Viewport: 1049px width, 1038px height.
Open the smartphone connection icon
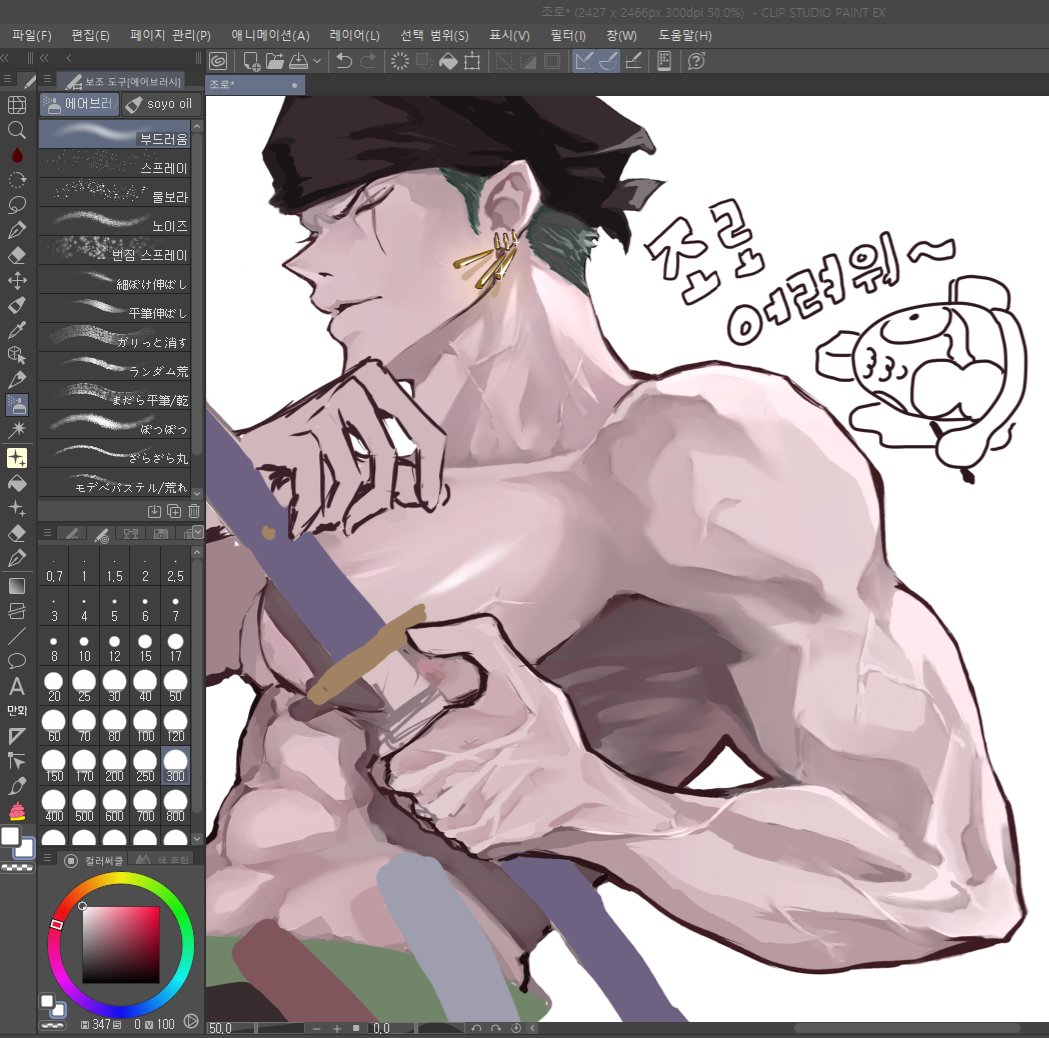click(664, 62)
